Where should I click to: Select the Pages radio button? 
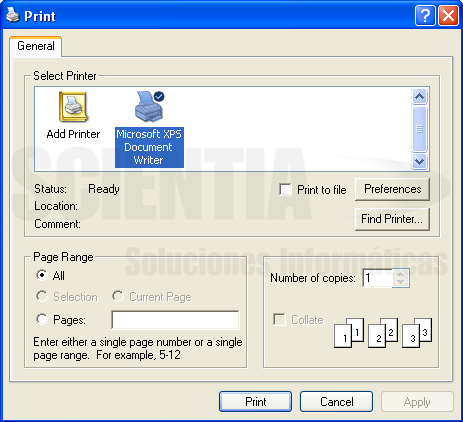tap(42, 319)
